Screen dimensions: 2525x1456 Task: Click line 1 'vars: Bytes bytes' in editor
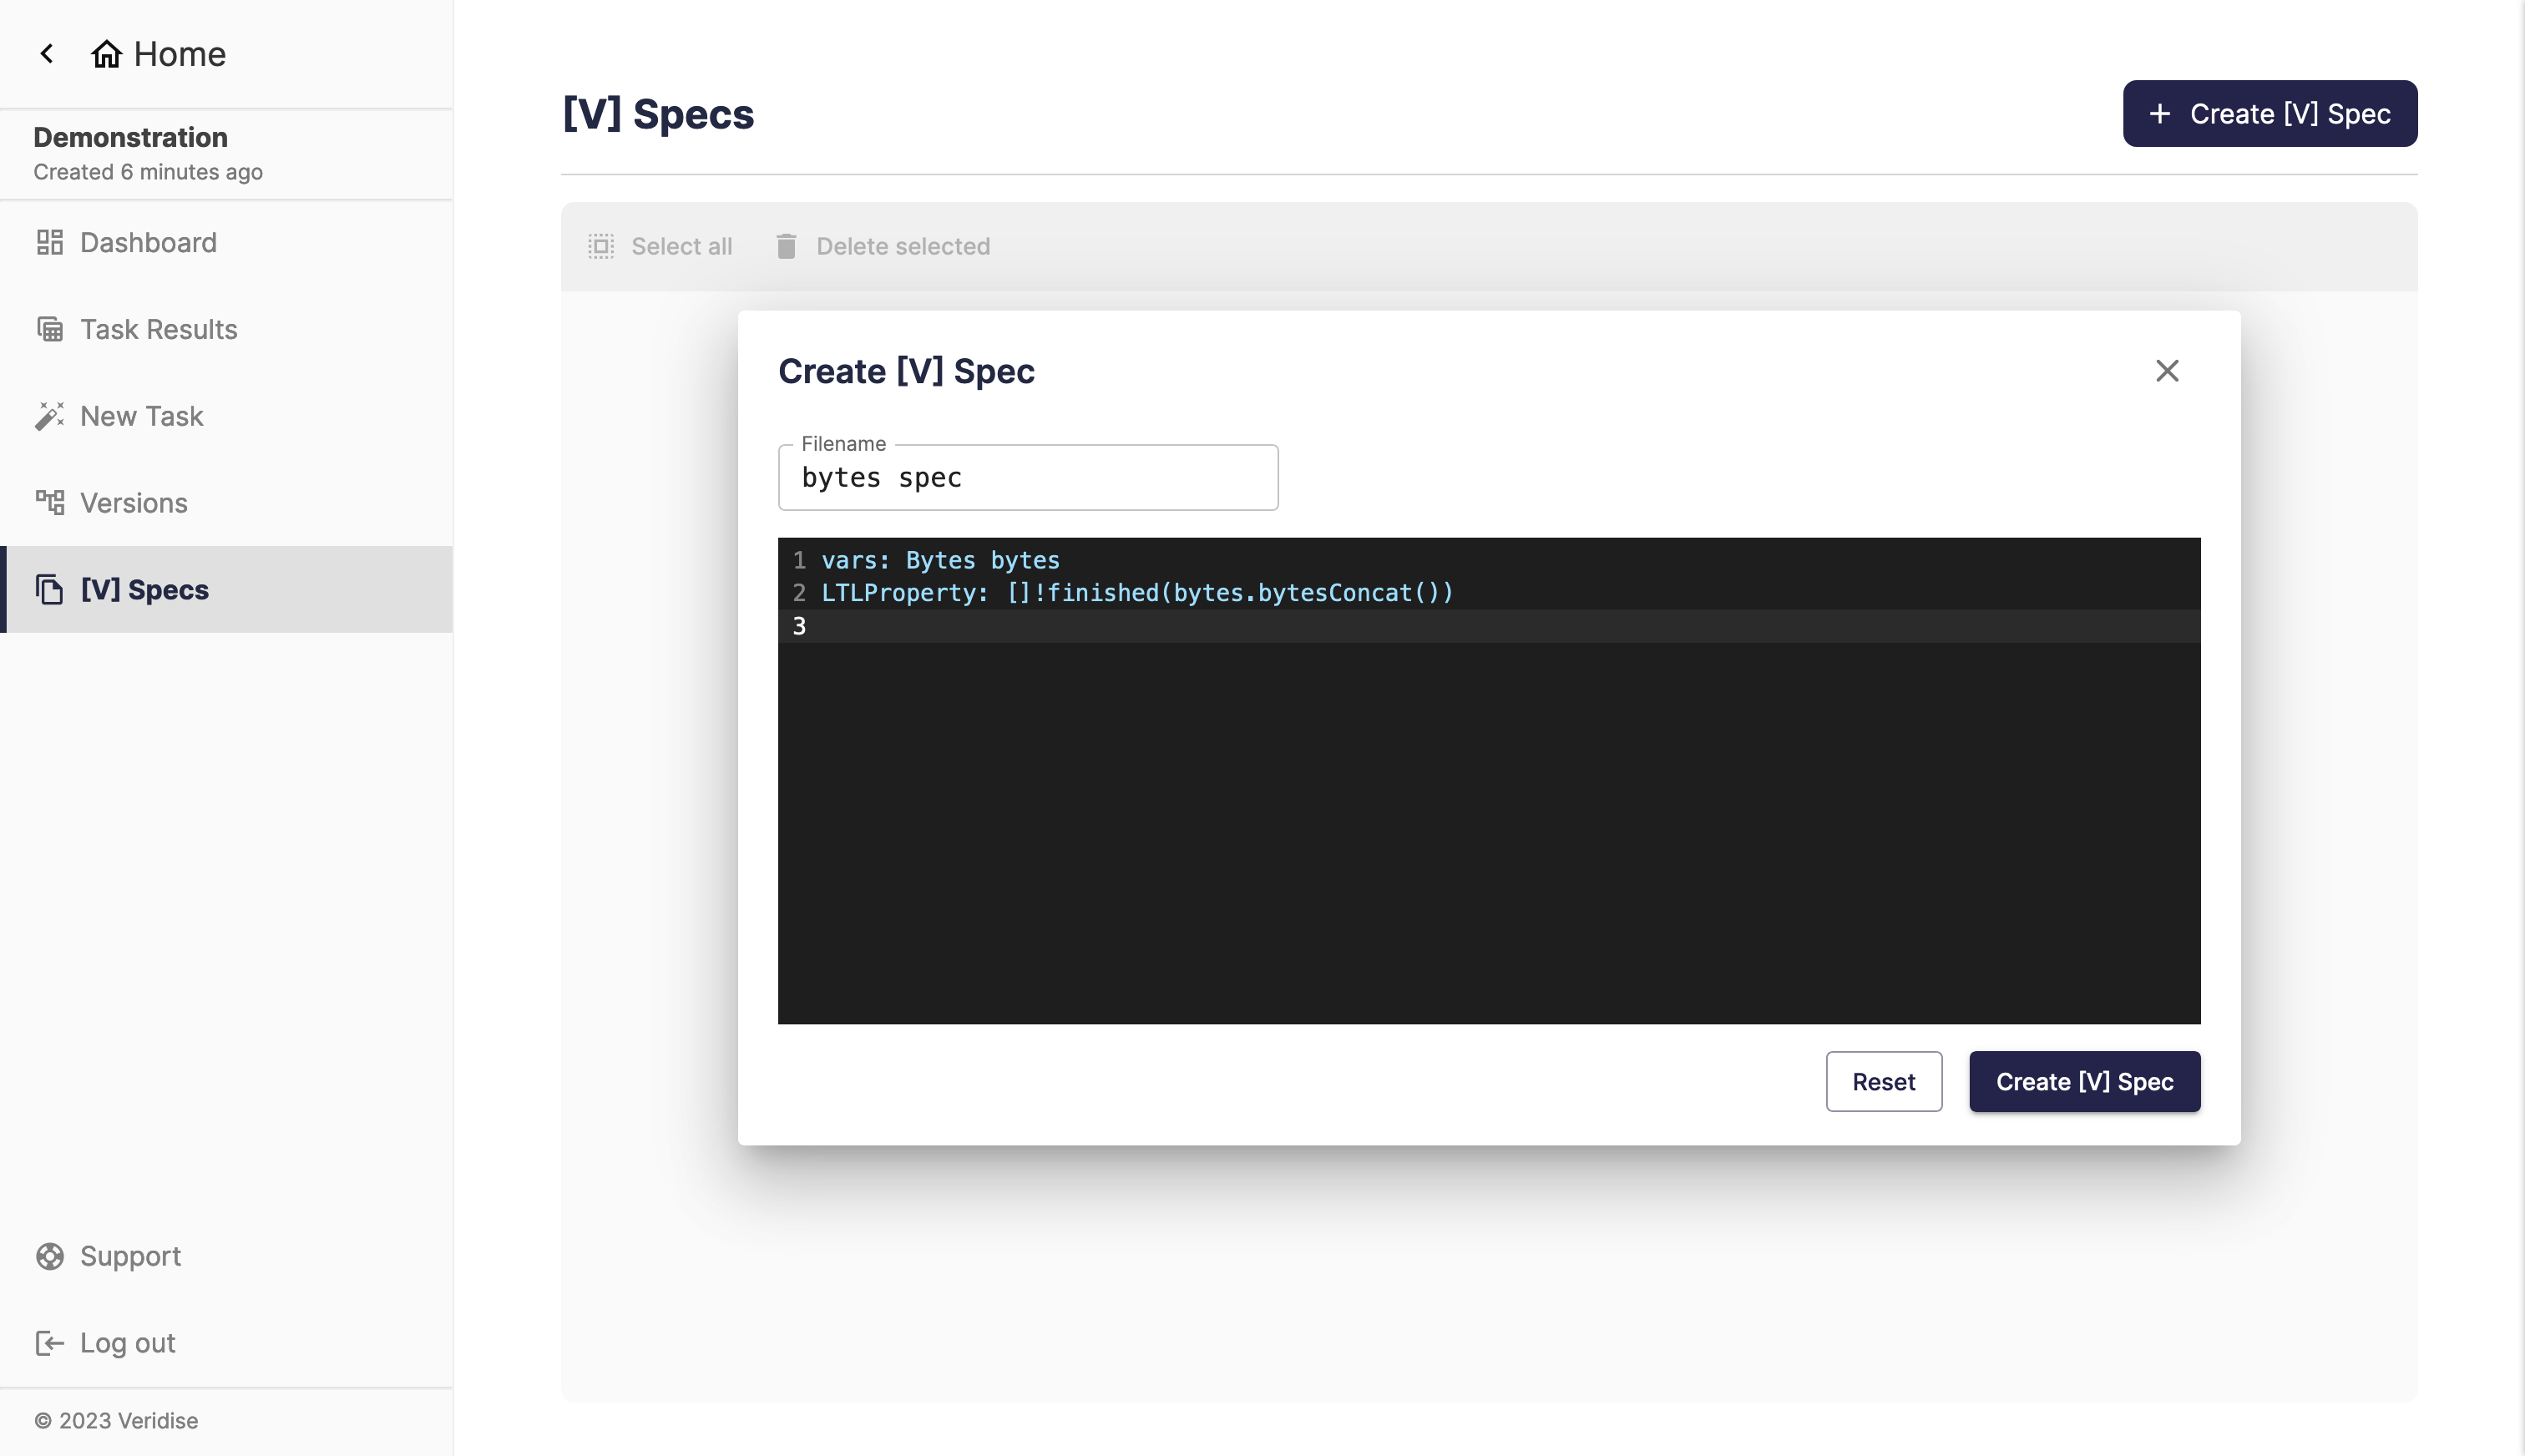coord(940,560)
